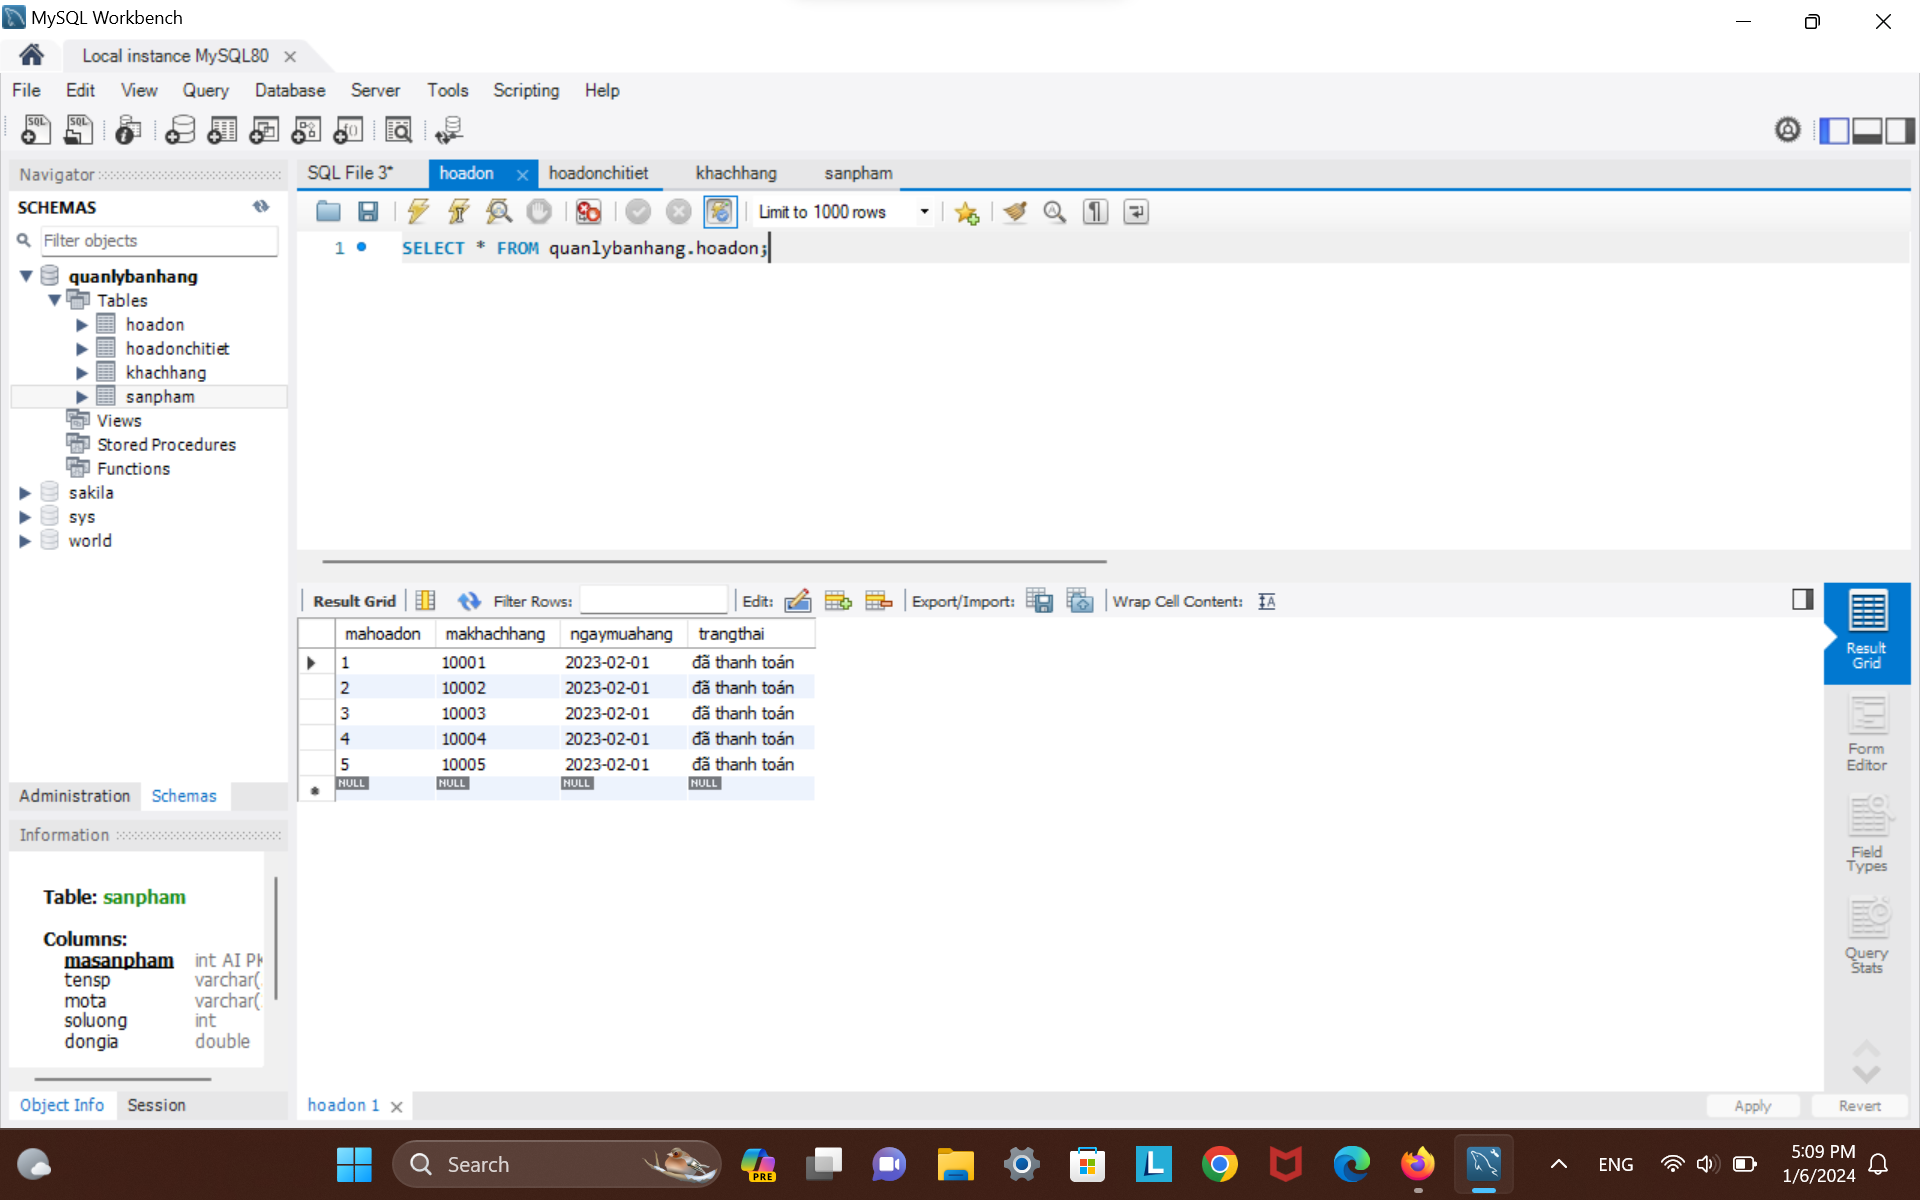Open the Database menu

tap(290, 90)
